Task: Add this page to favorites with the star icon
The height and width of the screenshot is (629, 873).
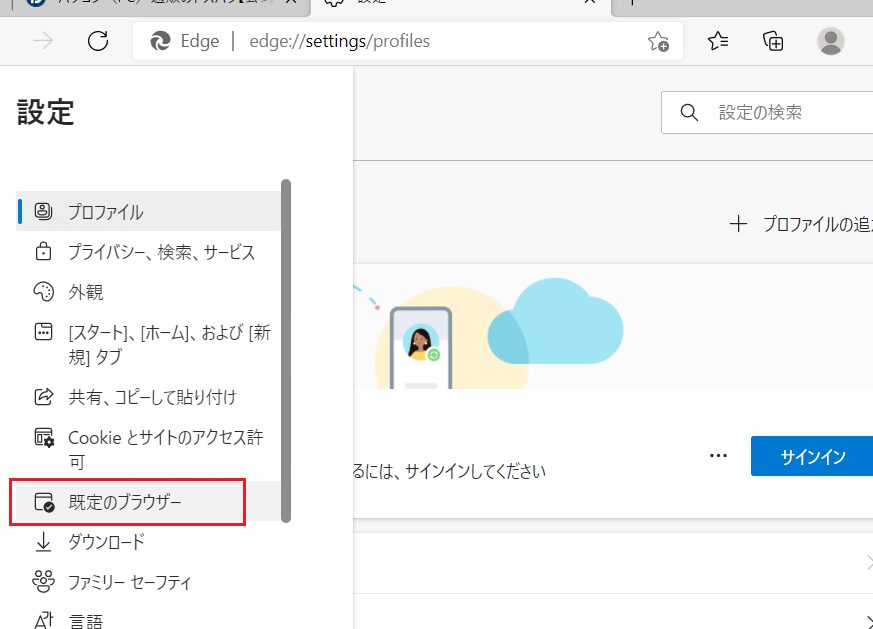Action: (x=657, y=41)
